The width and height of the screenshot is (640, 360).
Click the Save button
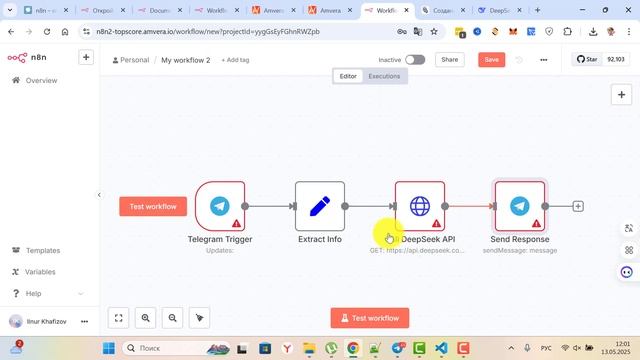[x=491, y=60]
